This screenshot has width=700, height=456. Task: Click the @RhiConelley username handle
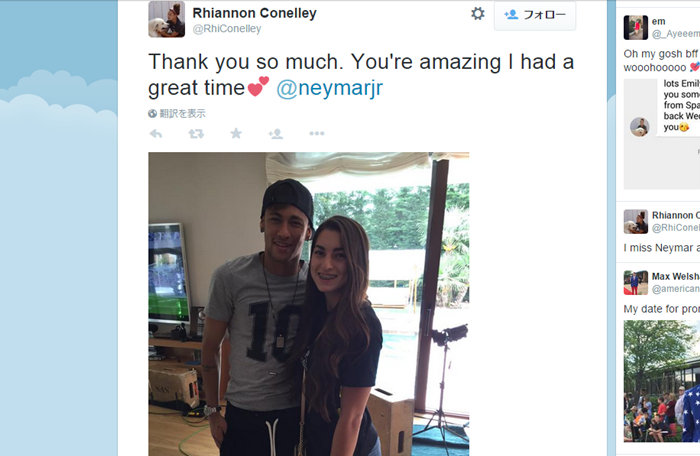click(226, 29)
